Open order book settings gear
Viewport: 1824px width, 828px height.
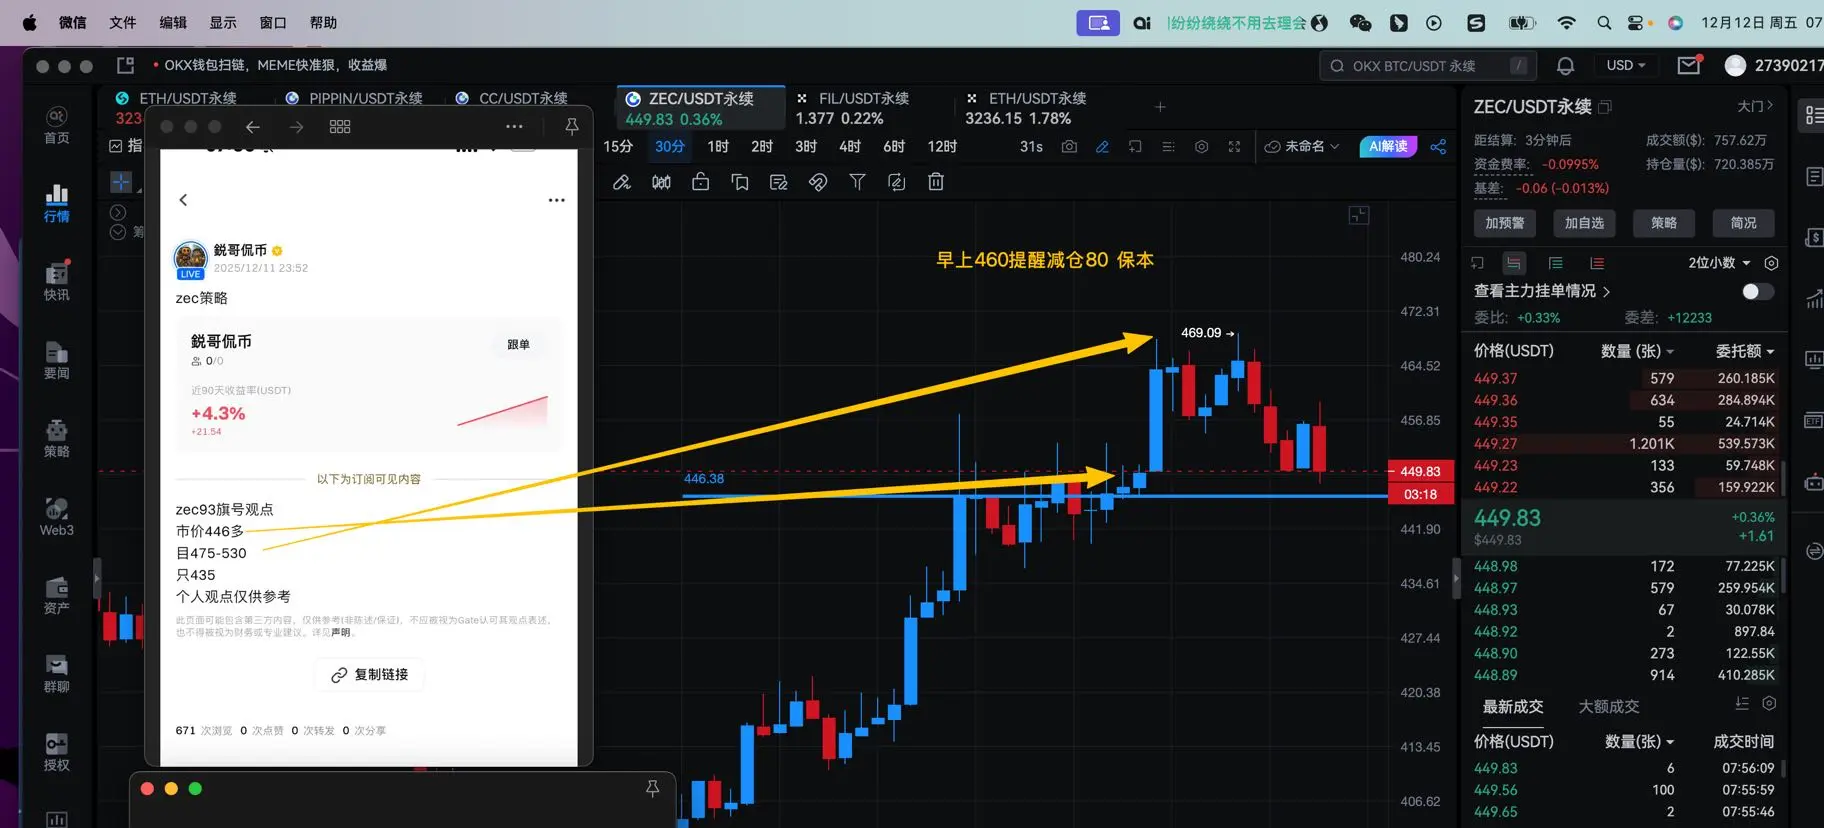1771,263
